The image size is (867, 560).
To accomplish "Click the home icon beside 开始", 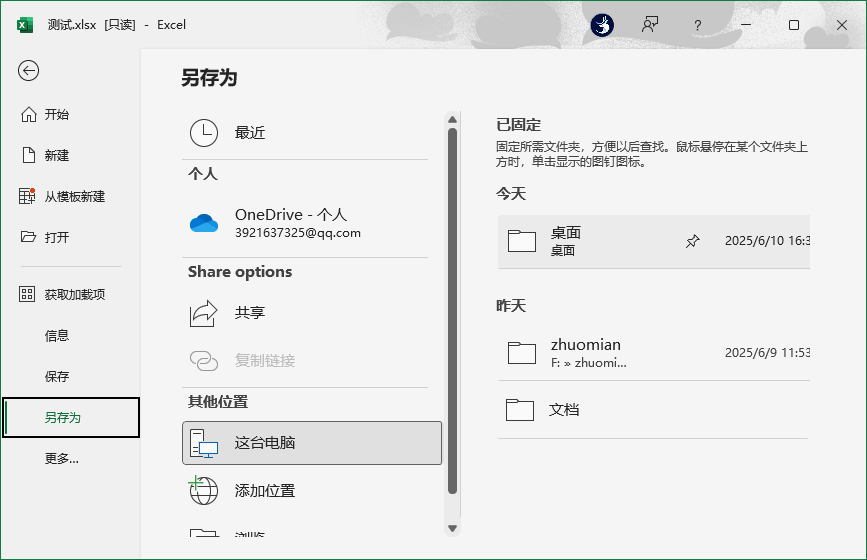I will coord(28,114).
